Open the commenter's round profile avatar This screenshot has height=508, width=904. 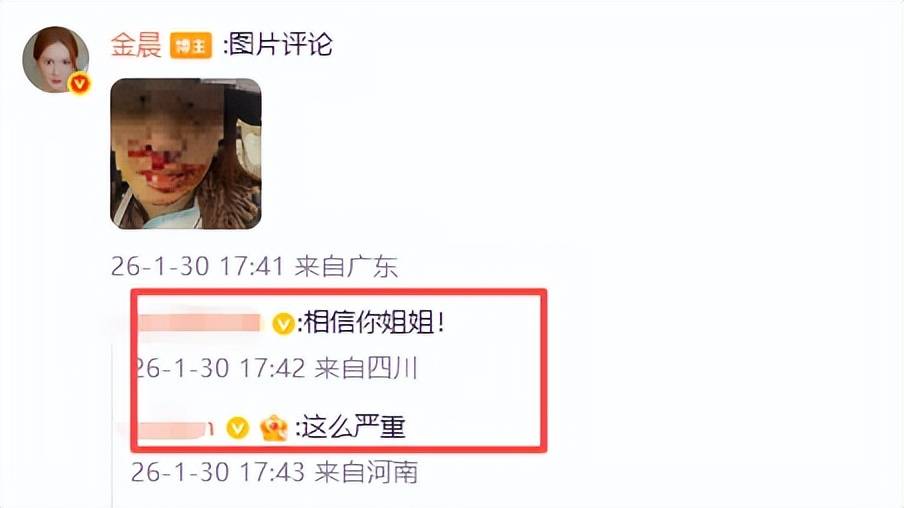55,59
